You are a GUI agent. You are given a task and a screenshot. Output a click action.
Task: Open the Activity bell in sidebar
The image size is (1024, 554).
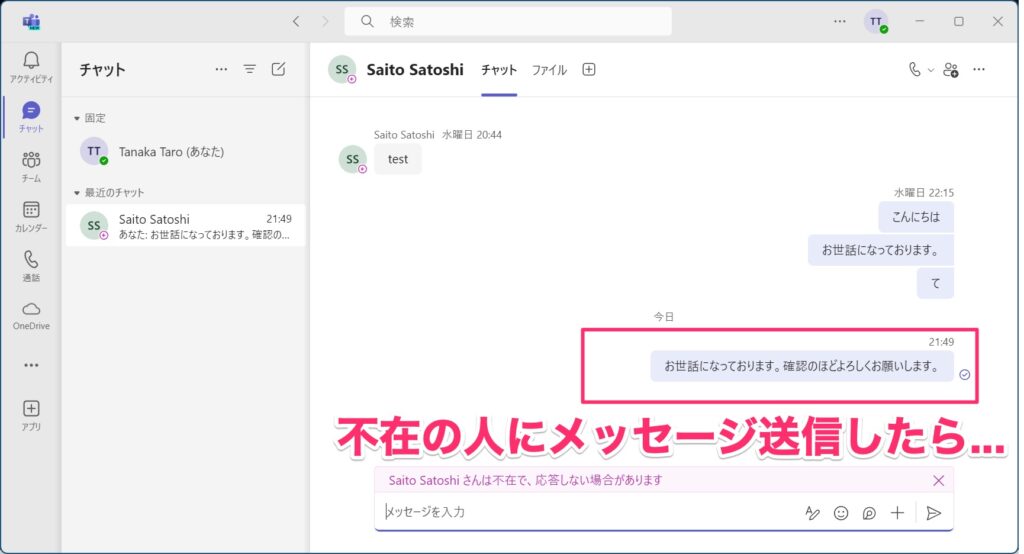coord(31,66)
